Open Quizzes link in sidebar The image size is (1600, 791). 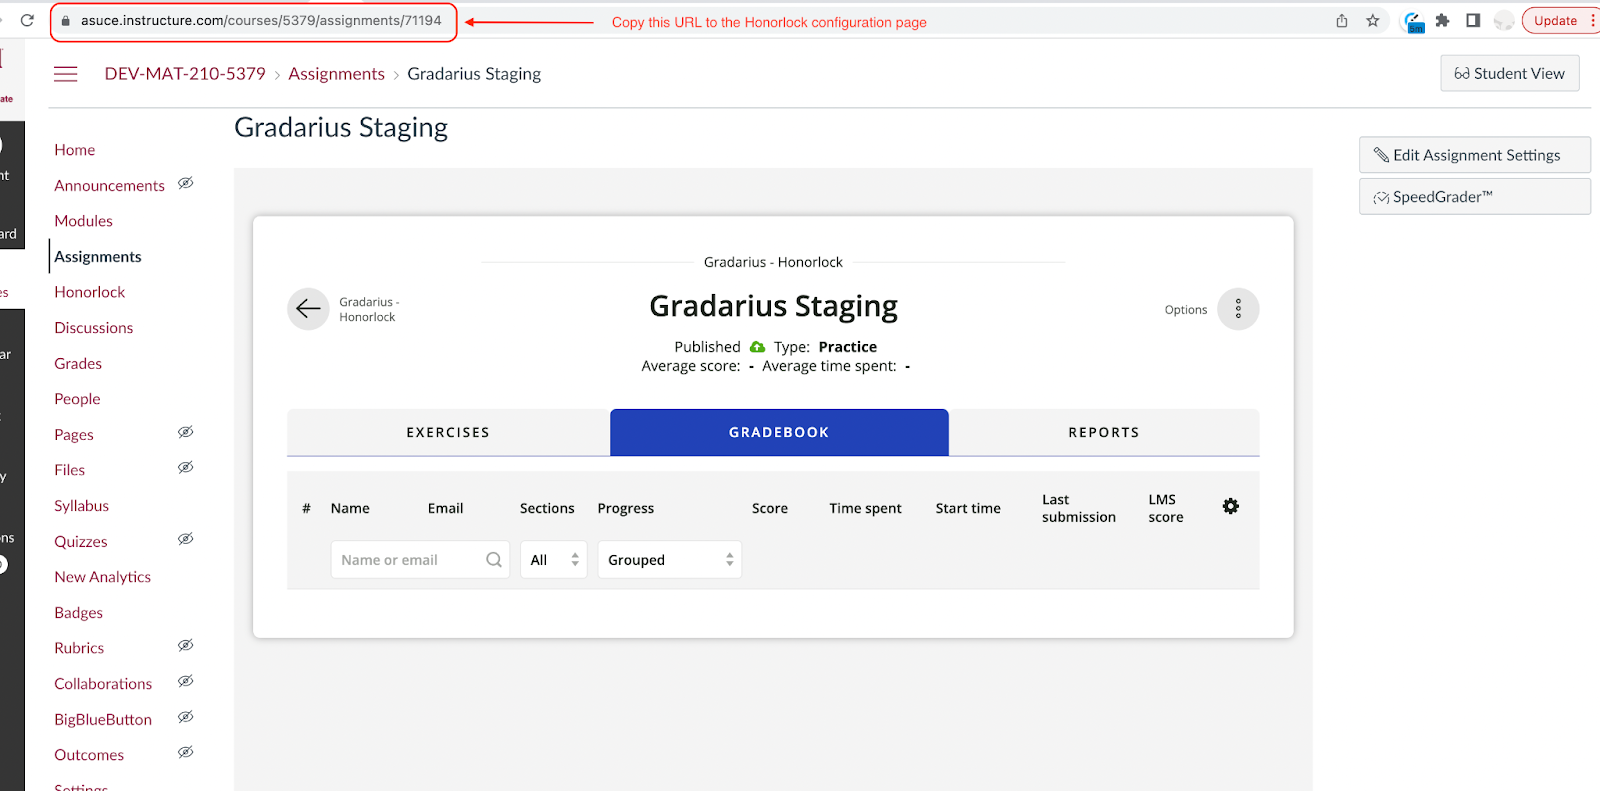click(81, 542)
